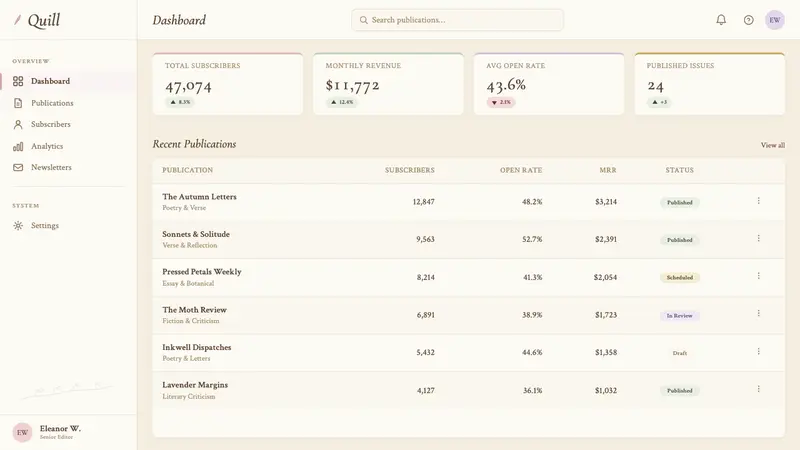Screen dimensions: 800x450
Task: Click the Published Issues card
Action: coord(710,84)
